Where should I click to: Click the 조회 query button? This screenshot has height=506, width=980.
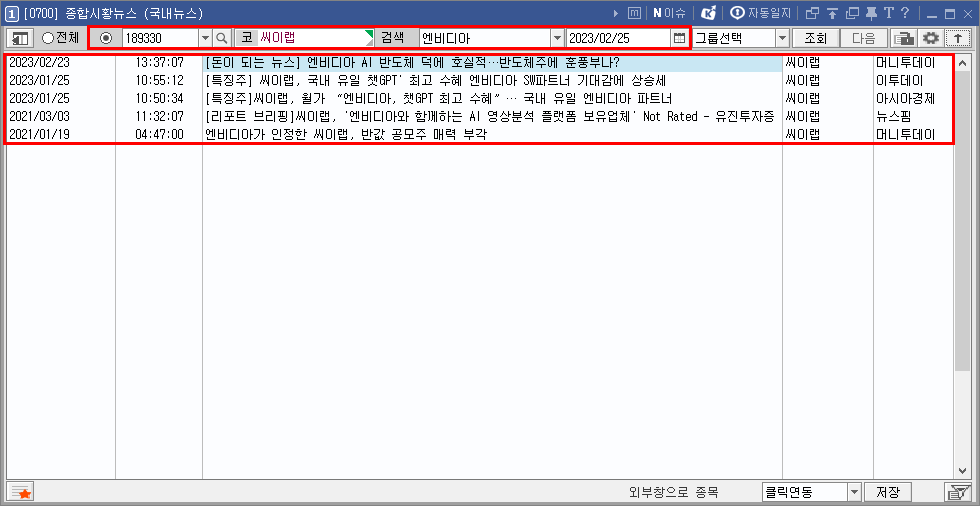tap(815, 38)
